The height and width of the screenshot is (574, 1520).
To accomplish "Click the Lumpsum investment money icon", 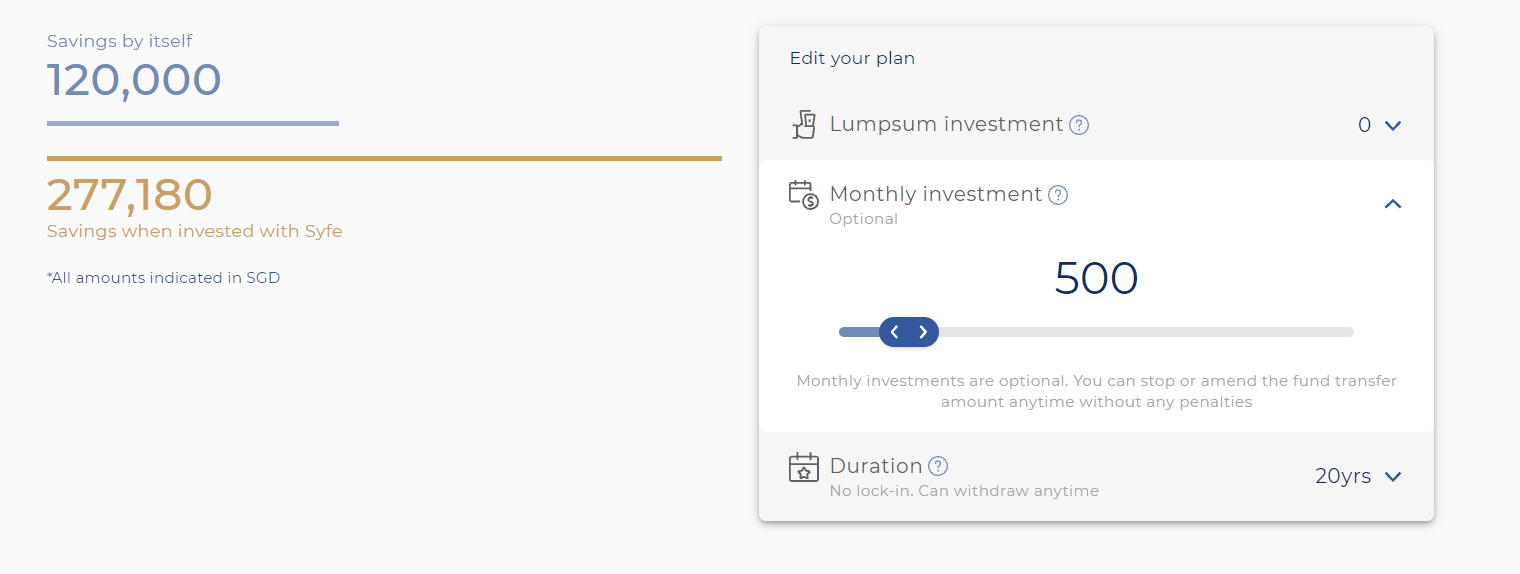I will pos(804,125).
